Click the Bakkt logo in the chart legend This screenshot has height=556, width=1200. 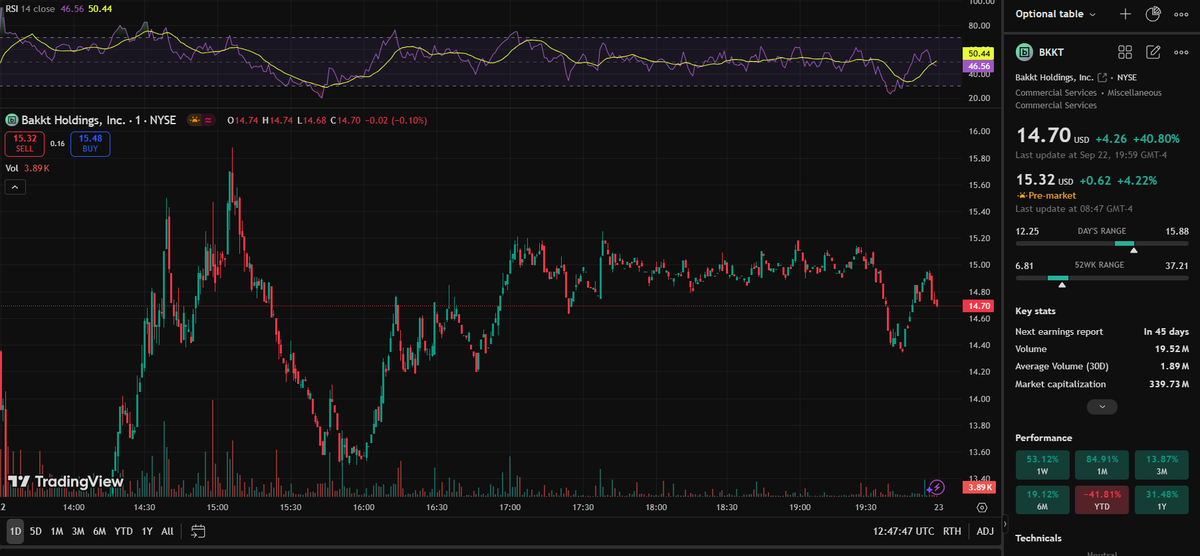click(x=13, y=120)
